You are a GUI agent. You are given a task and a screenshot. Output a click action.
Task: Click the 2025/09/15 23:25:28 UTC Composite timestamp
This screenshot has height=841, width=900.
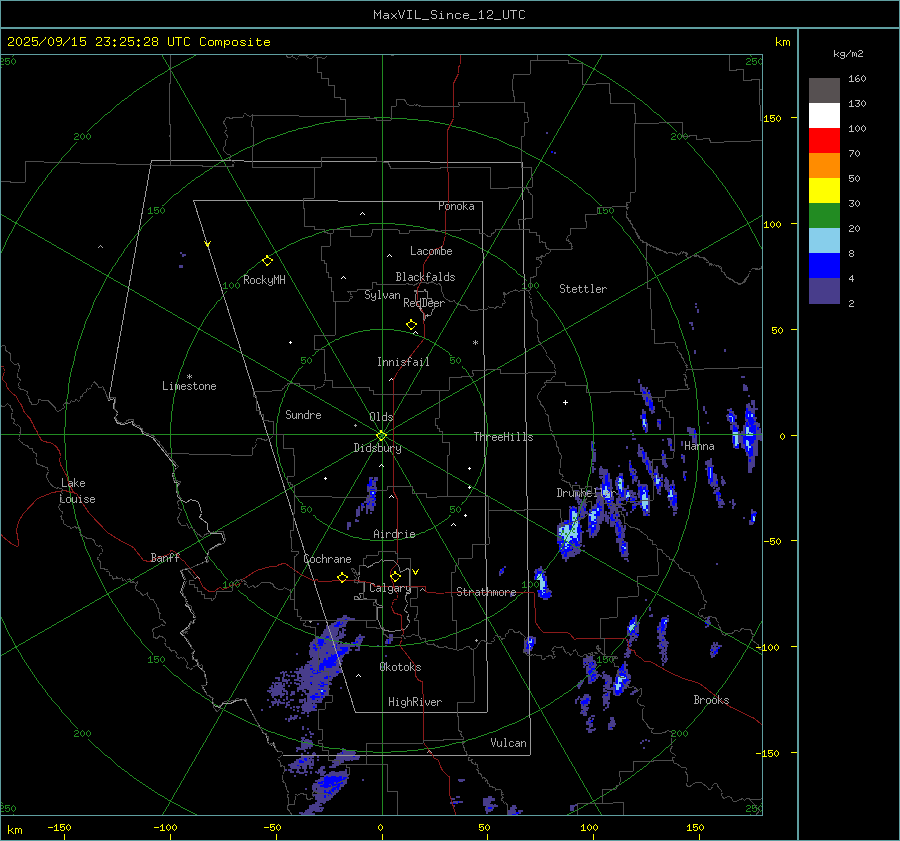click(x=138, y=42)
